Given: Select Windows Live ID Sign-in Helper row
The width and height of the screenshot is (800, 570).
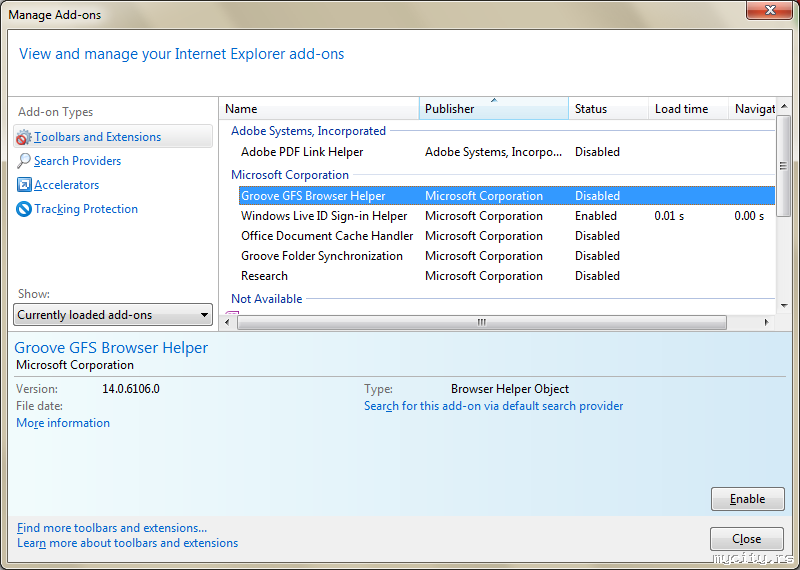Looking at the screenshot, I should [324, 216].
